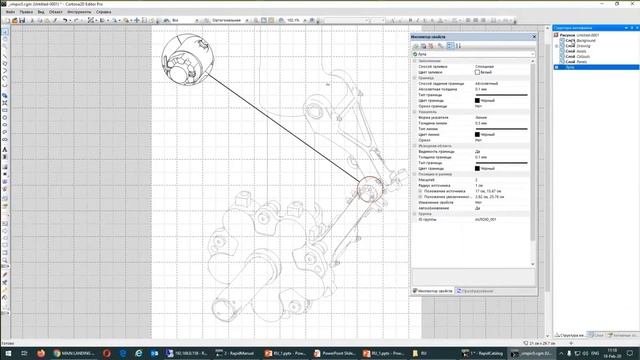Screen dimensions: 640x360
Task: Toggle Drawing layer checkbox
Action: (x=562, y=46)
